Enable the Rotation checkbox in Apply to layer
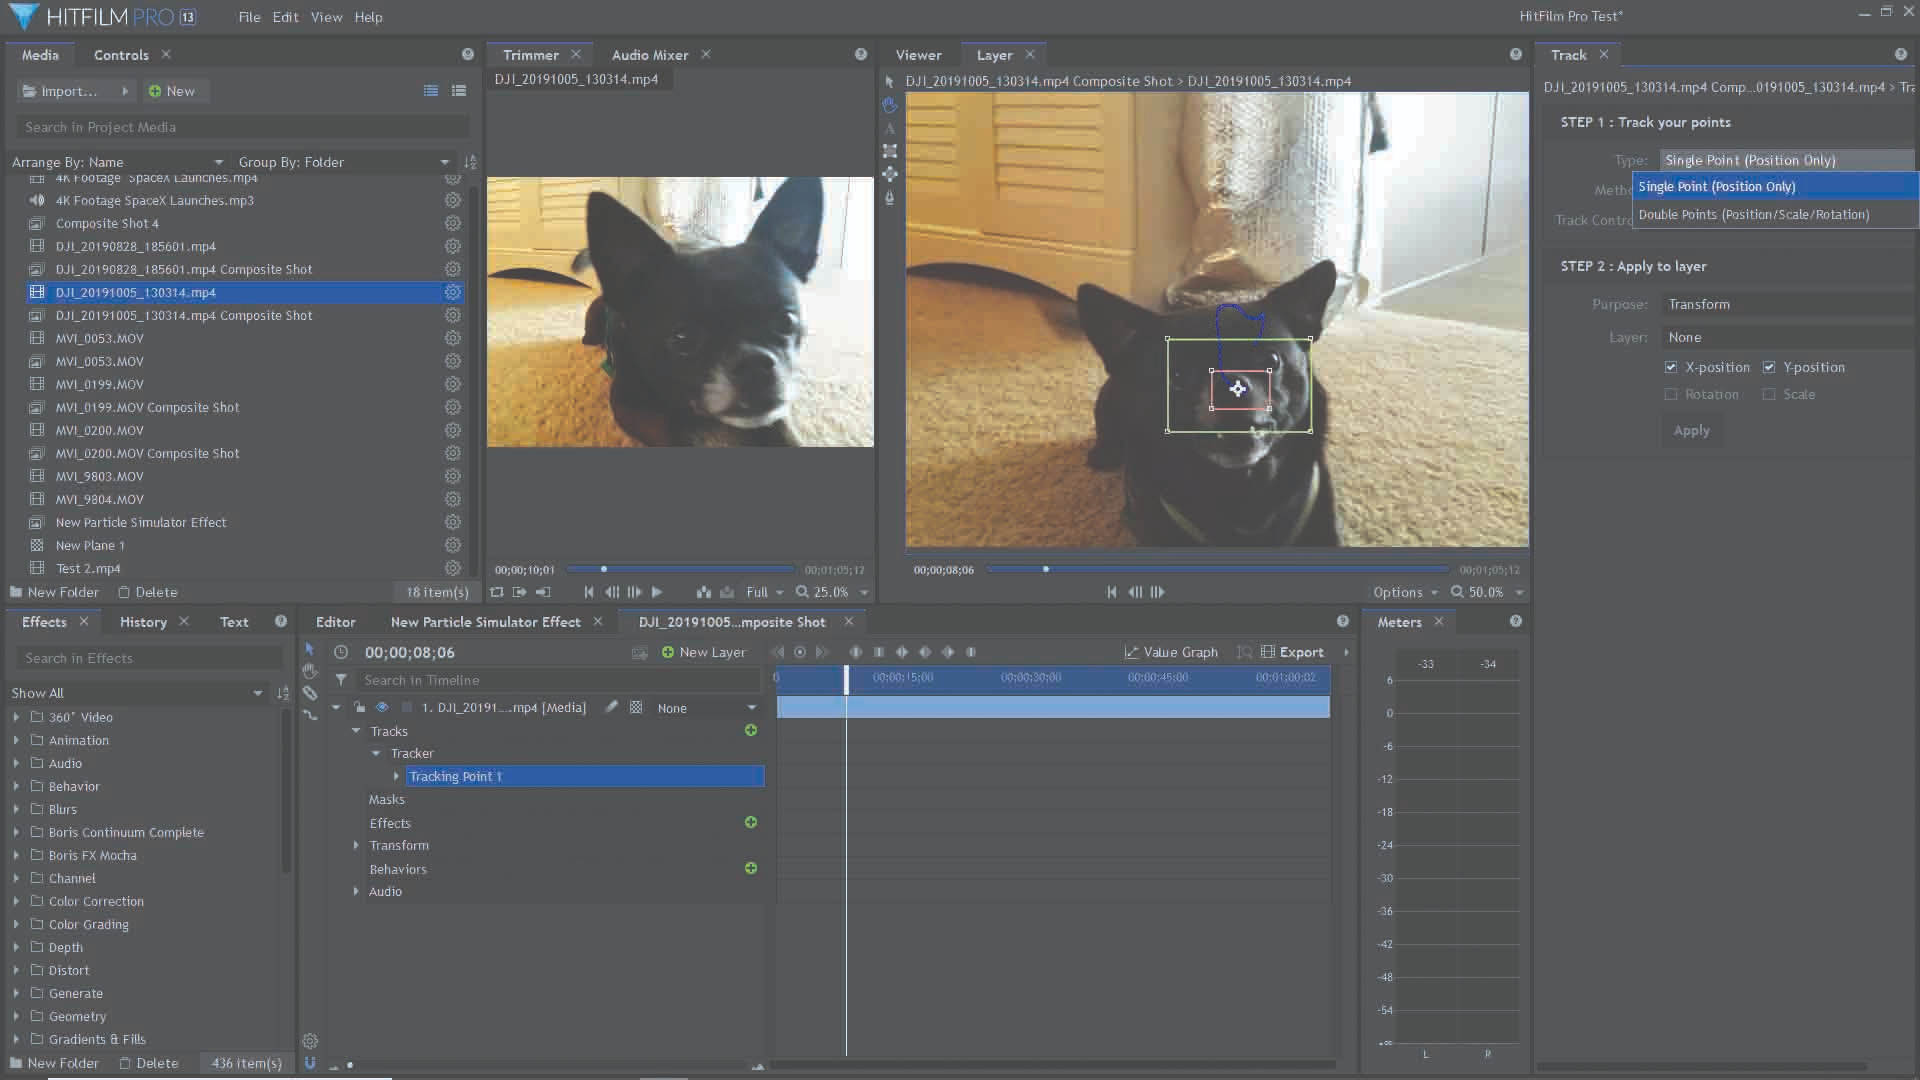This screenshot has height=1080, width=1920. [x=1671, y=394]
